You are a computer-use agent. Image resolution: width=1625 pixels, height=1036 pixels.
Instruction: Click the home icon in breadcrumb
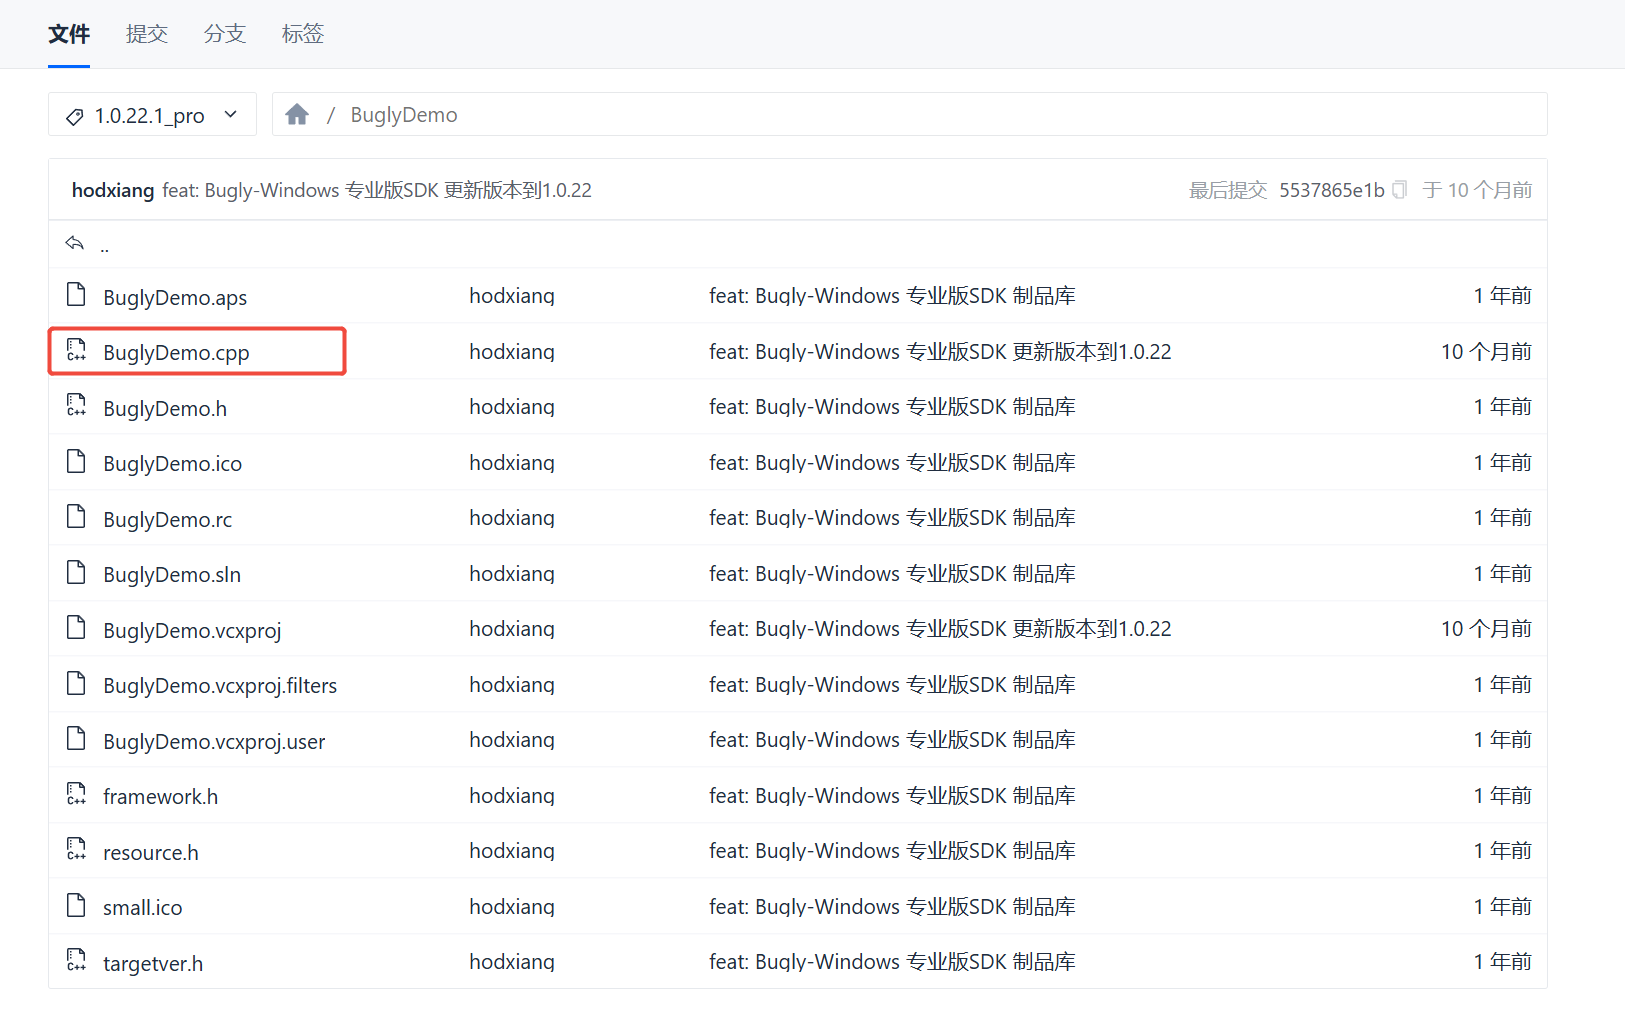(297, 115)
